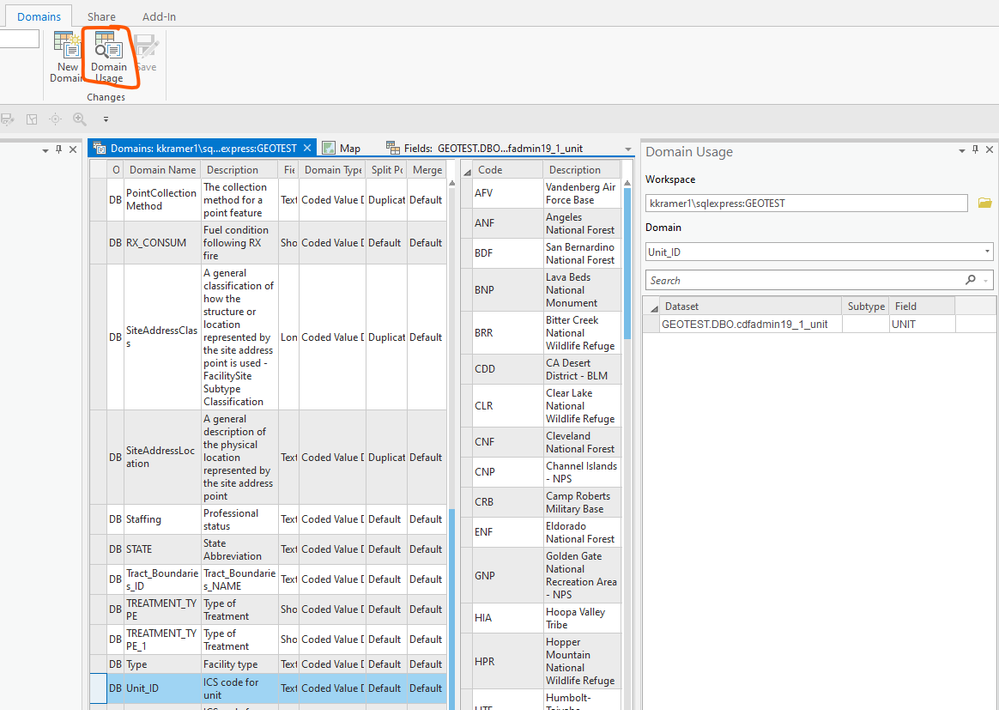The width and height of the screenshot is (999, 710).
Task: Close the Domains view tab
Action: [307, 148]
